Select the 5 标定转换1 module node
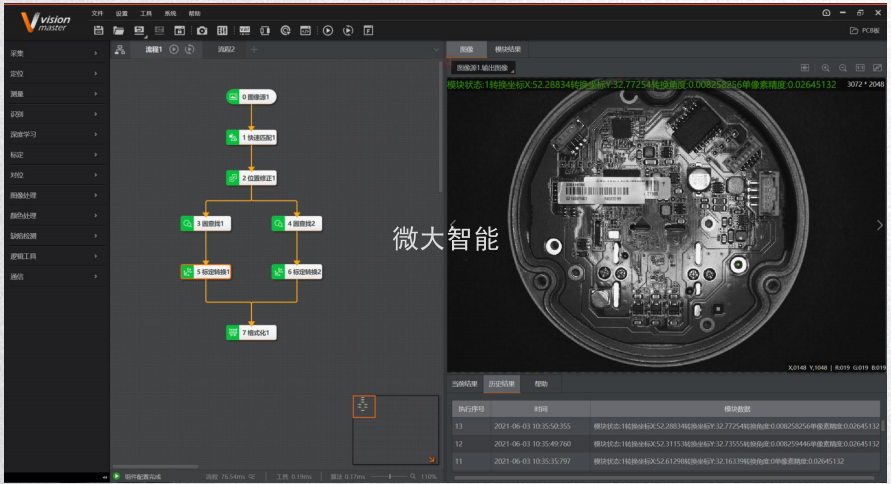This screenshot has height=484, width=891. [206, 272]
